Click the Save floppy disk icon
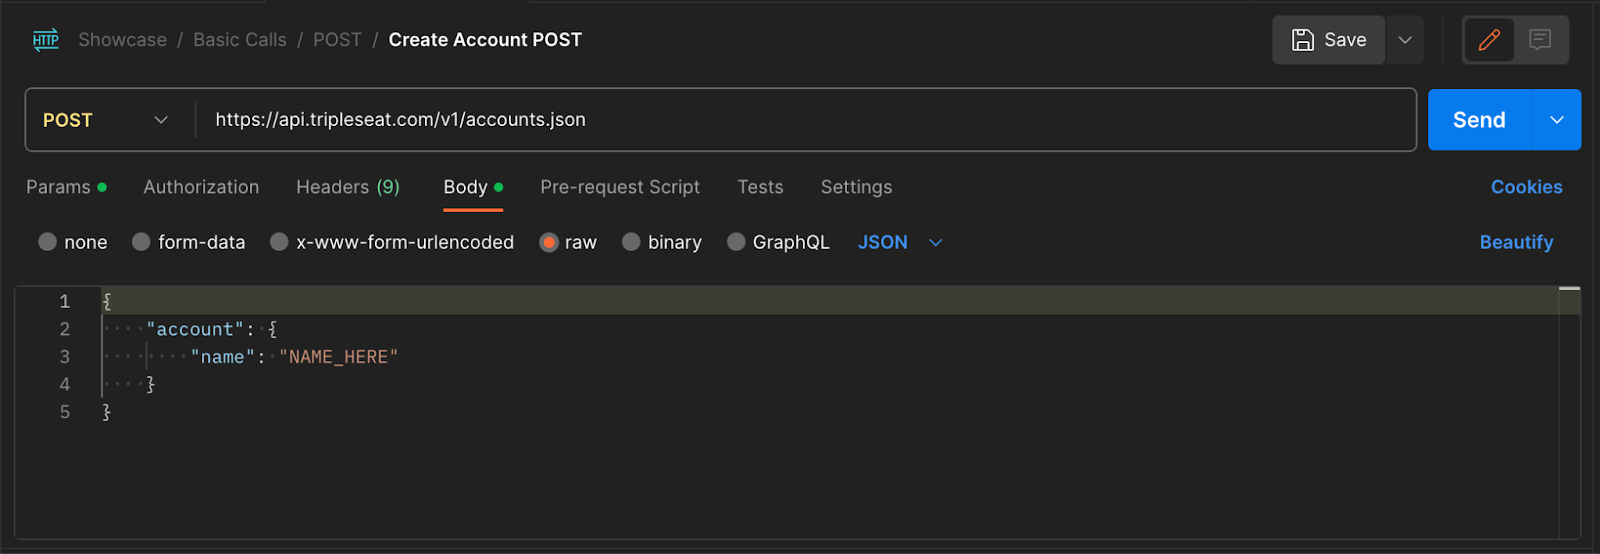Screen dimensions: 1600x554 click(x=1303, y=40)
